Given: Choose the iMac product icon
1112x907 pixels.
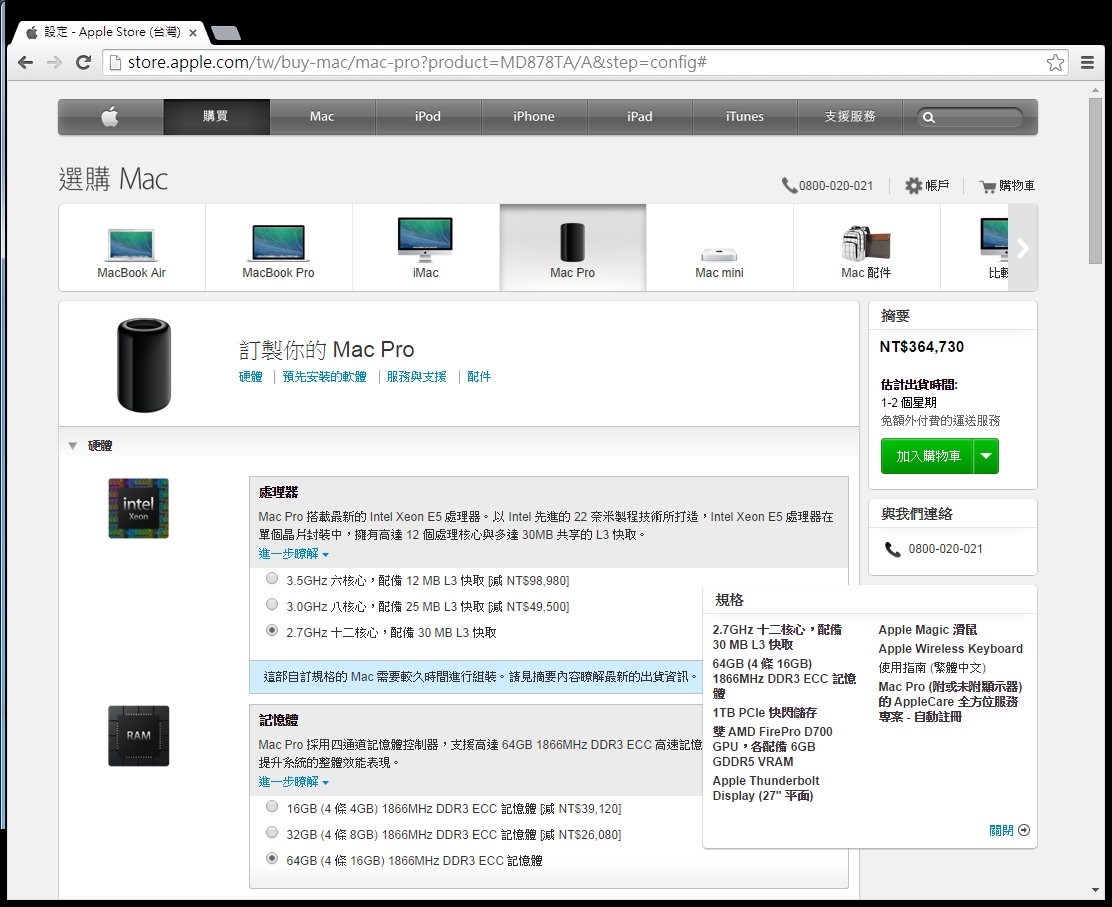Looking at the screenshot, I should pyautogui.click(x=425, y=240).
